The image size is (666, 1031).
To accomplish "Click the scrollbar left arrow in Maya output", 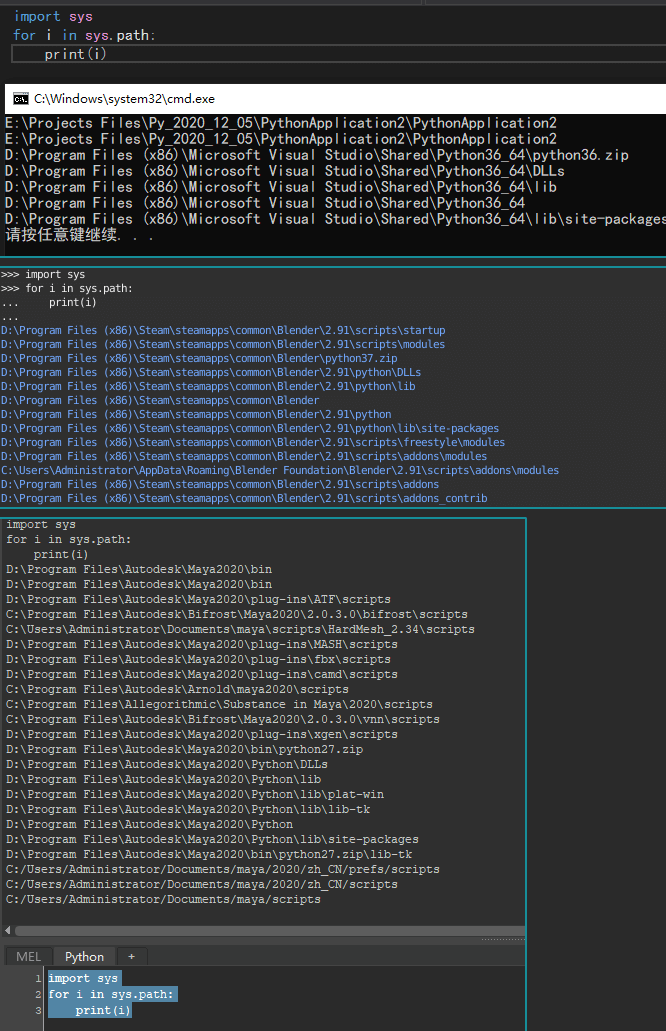I will coord(7,930).
